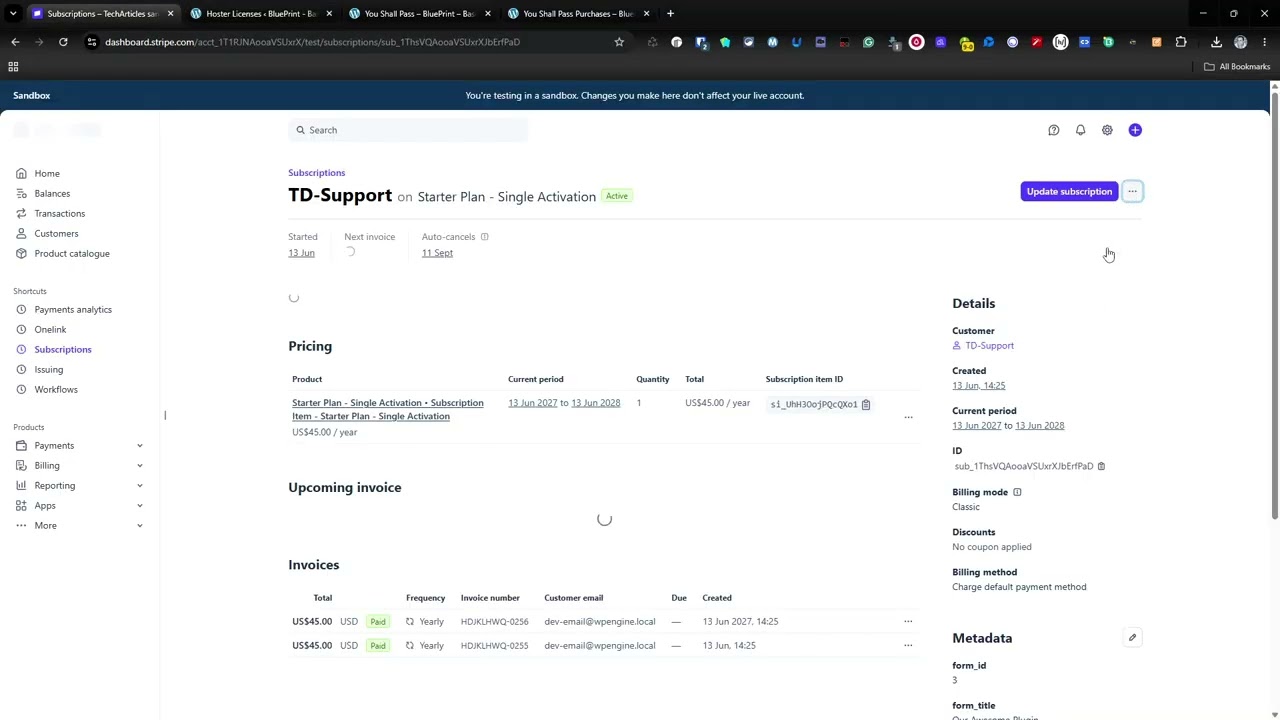Click the Update subscription button
This screenshot has height=720, width=1280.
1069,191
